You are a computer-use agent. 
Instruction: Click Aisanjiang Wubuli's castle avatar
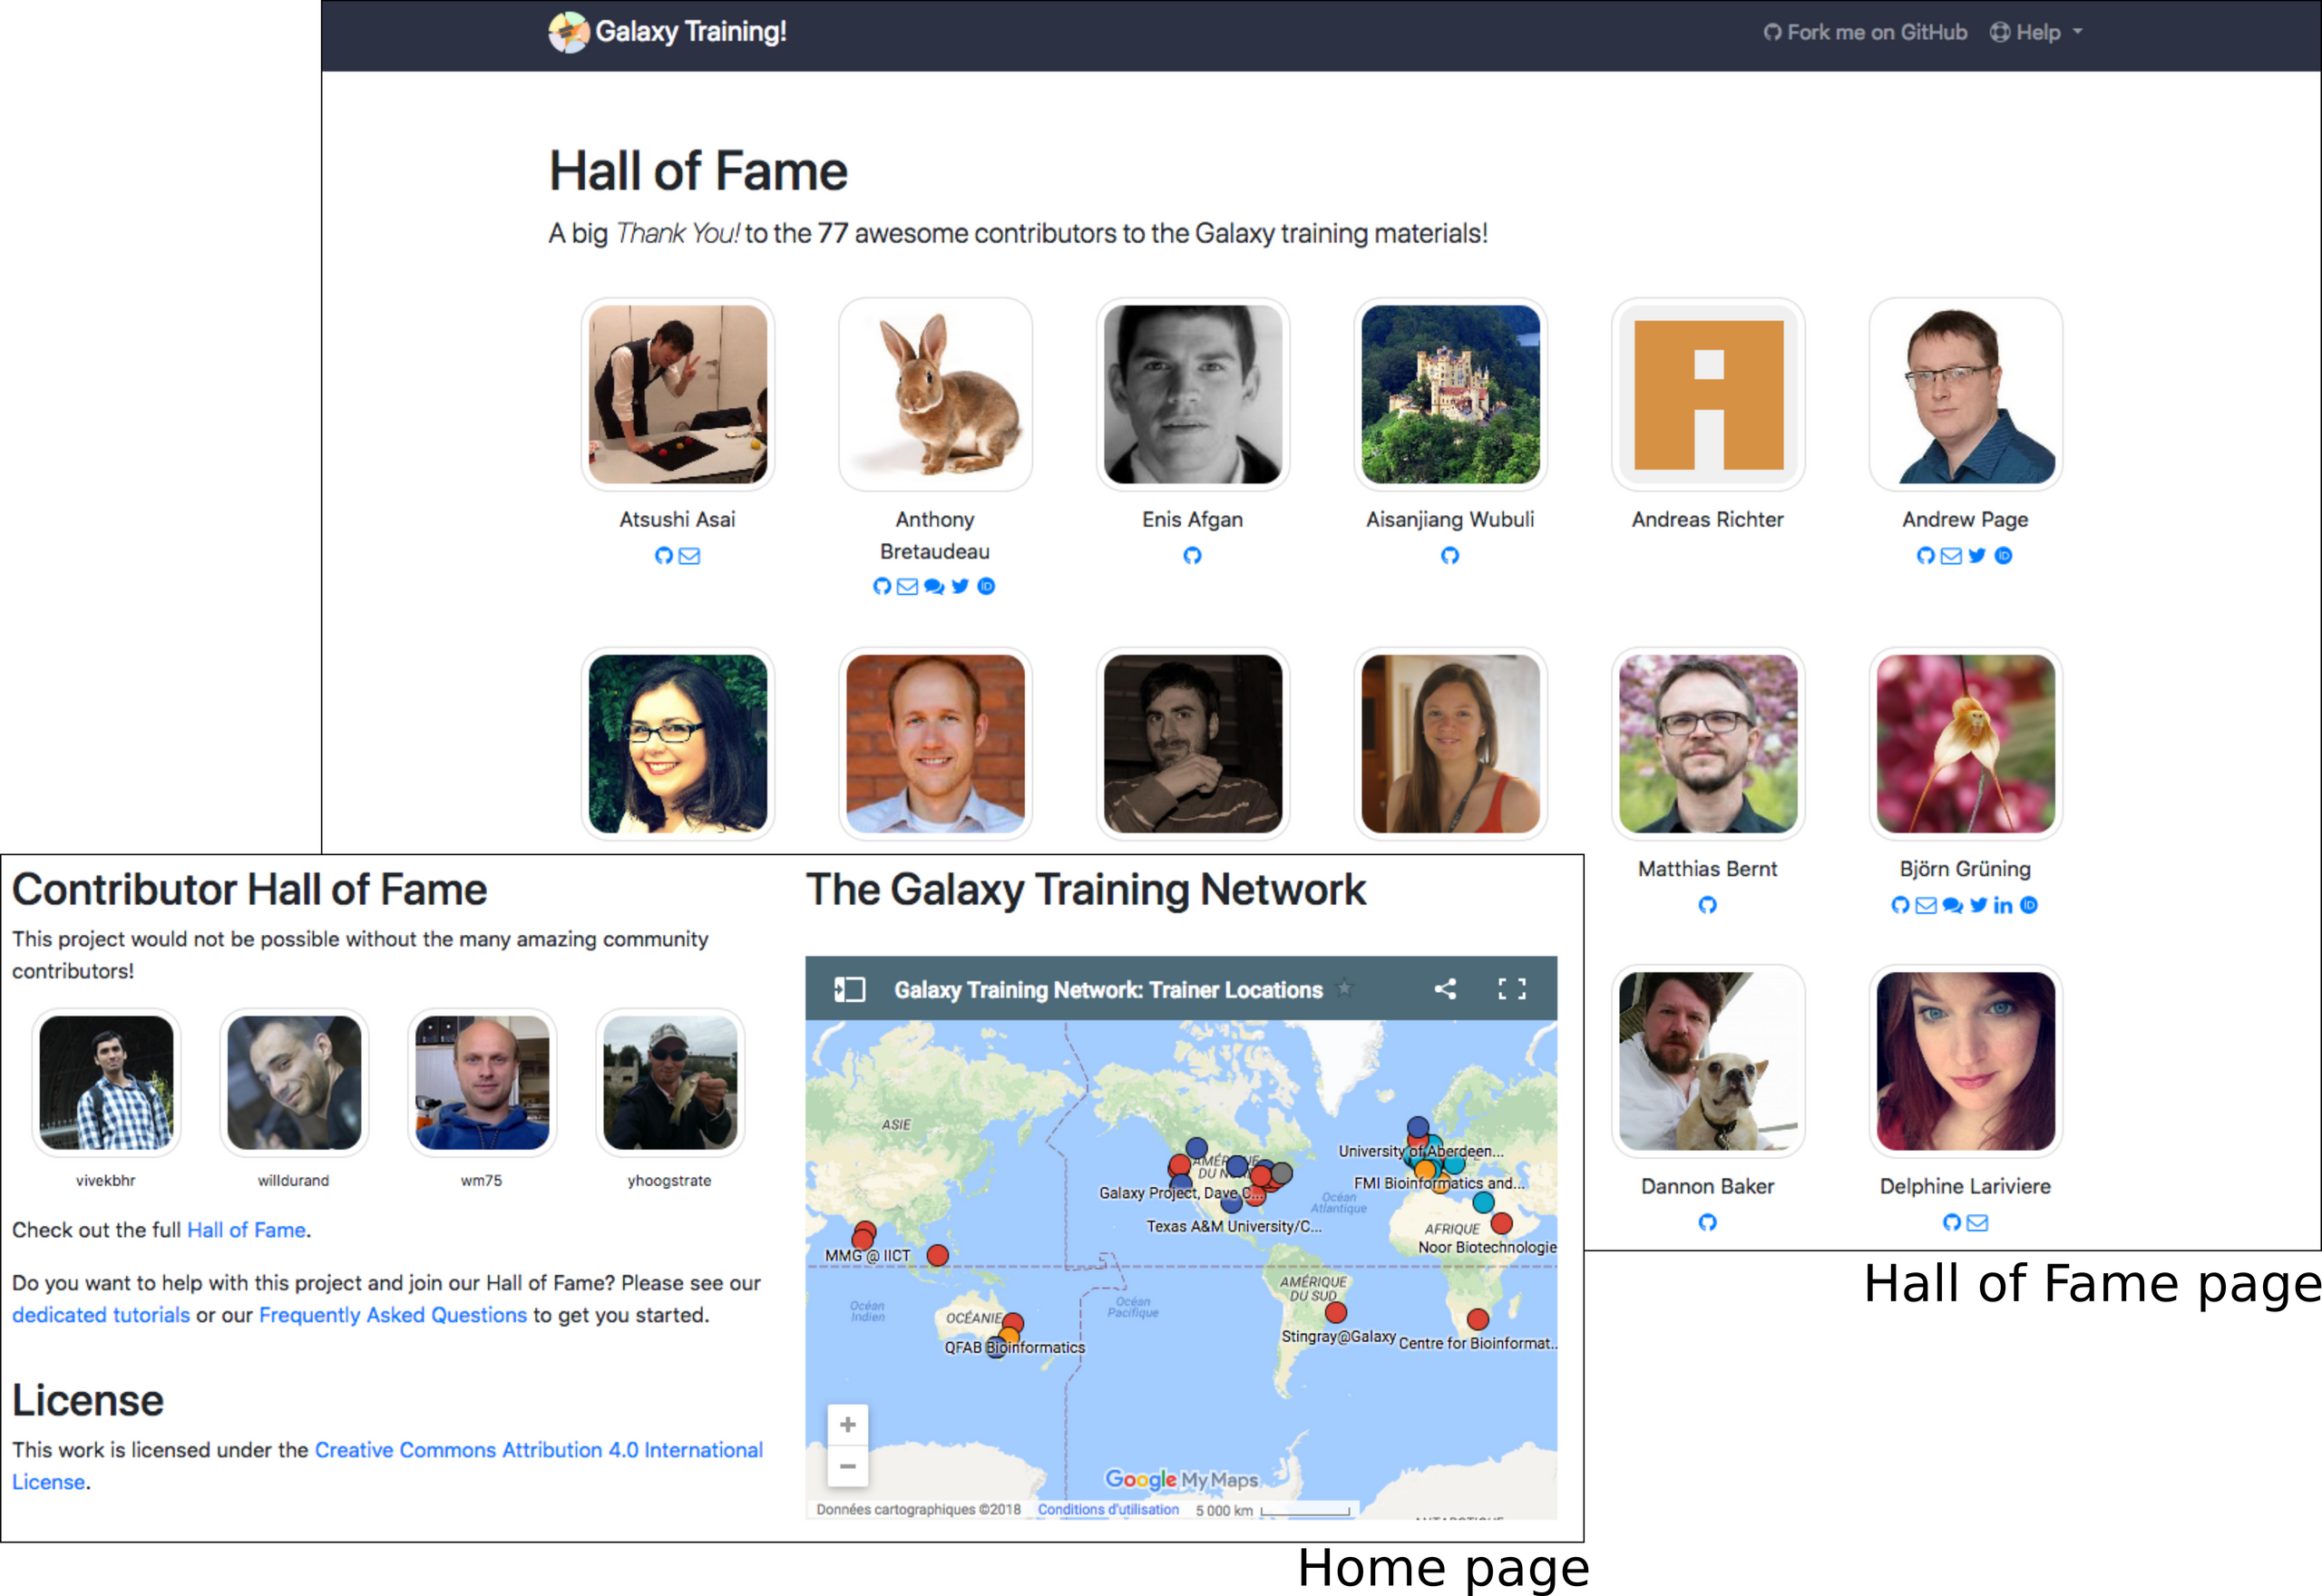1451,394
